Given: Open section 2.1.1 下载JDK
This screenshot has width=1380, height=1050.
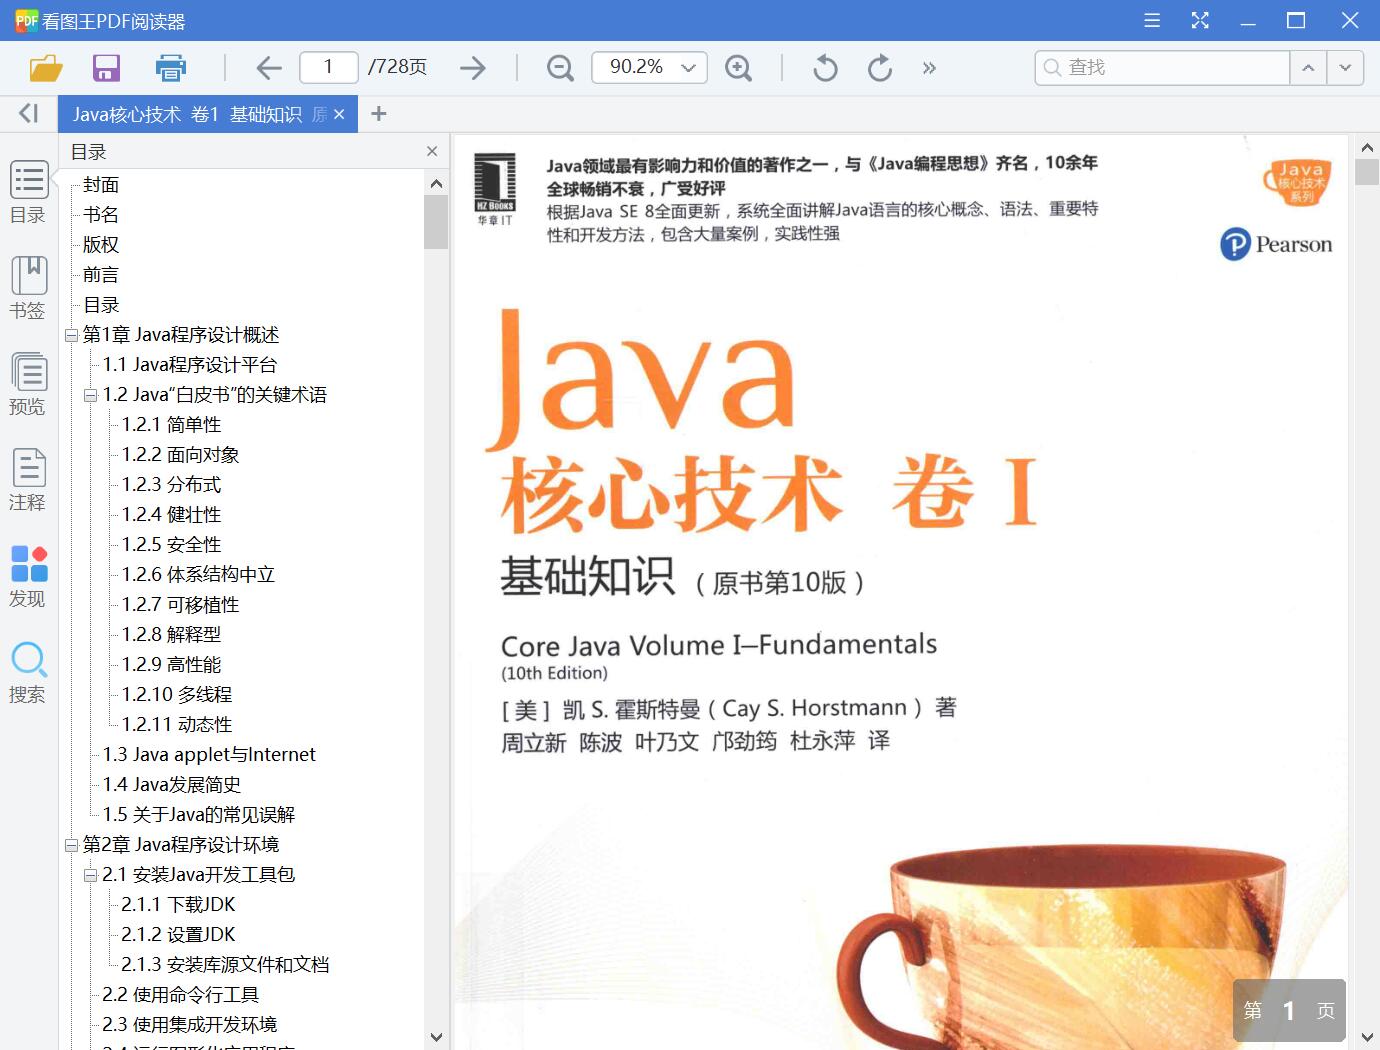Looking at the screenshot, I should click(x=179, y=905).
